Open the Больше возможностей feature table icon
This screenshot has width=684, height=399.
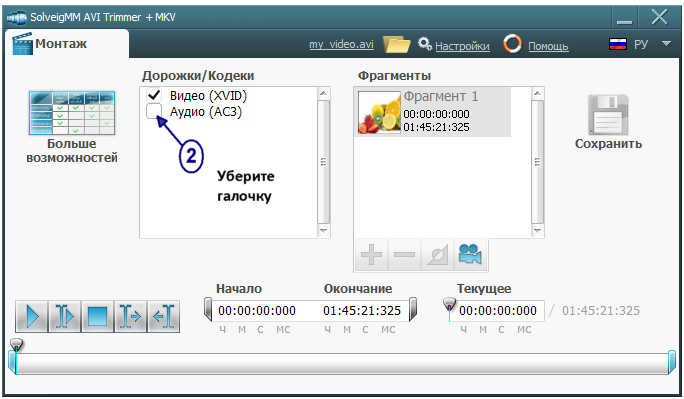tap(72, 113)
